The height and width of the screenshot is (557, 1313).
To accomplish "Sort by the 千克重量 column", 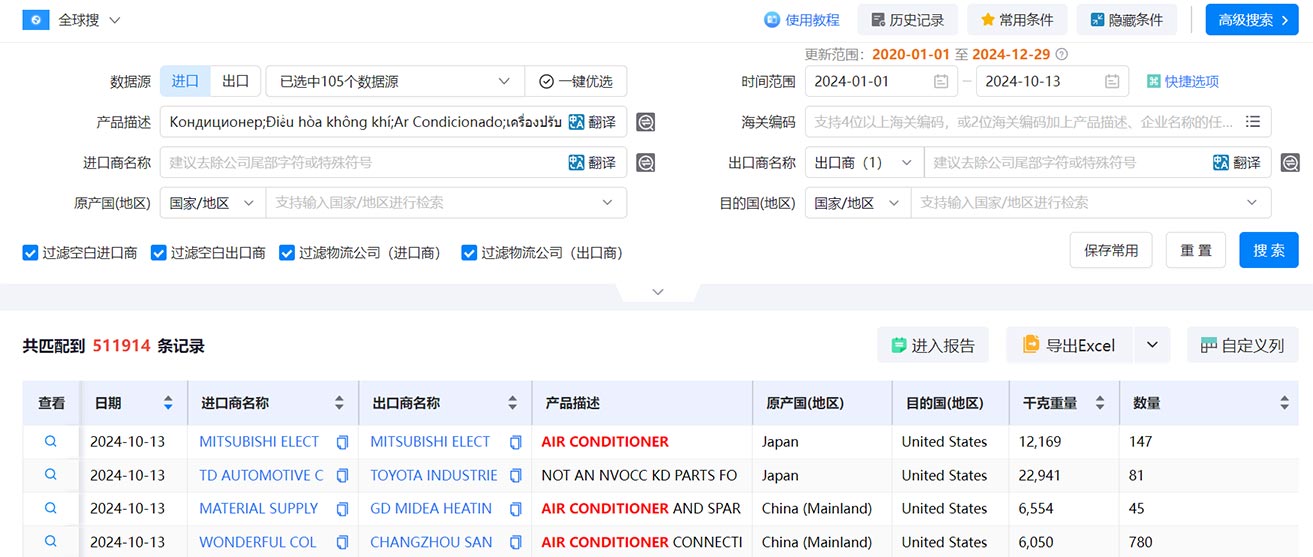I will click(x=1099, y=403).
